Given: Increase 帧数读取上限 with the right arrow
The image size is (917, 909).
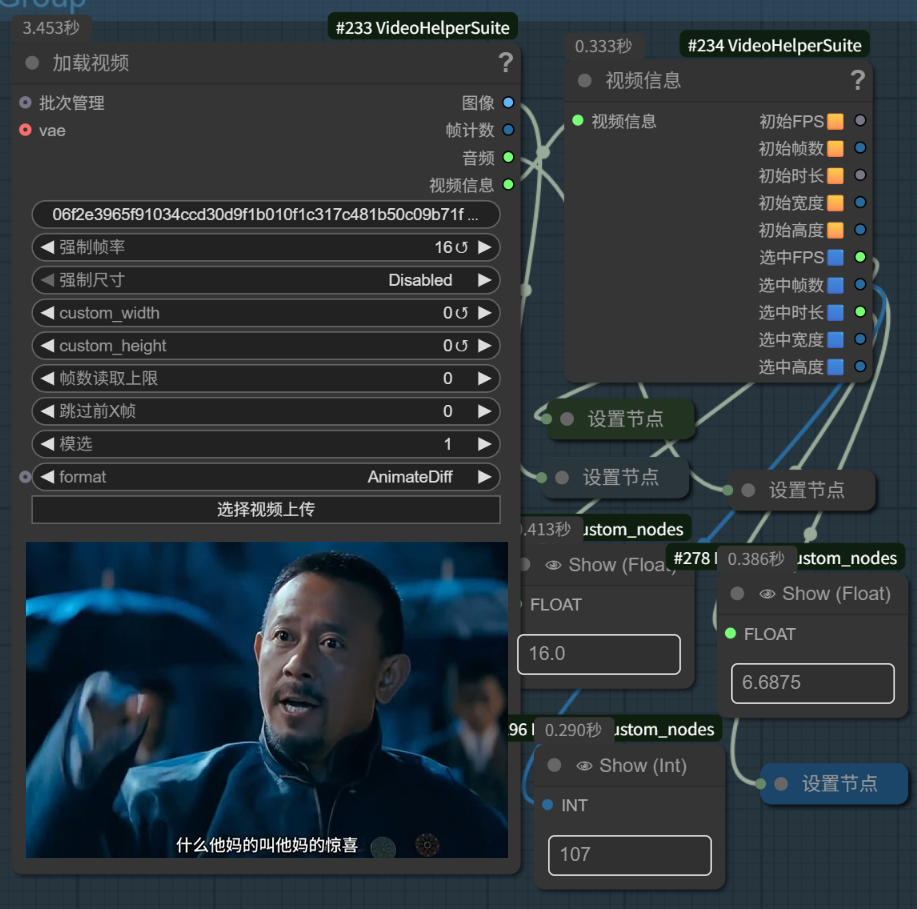Looking at the screenshot, I should click(484, 378).
